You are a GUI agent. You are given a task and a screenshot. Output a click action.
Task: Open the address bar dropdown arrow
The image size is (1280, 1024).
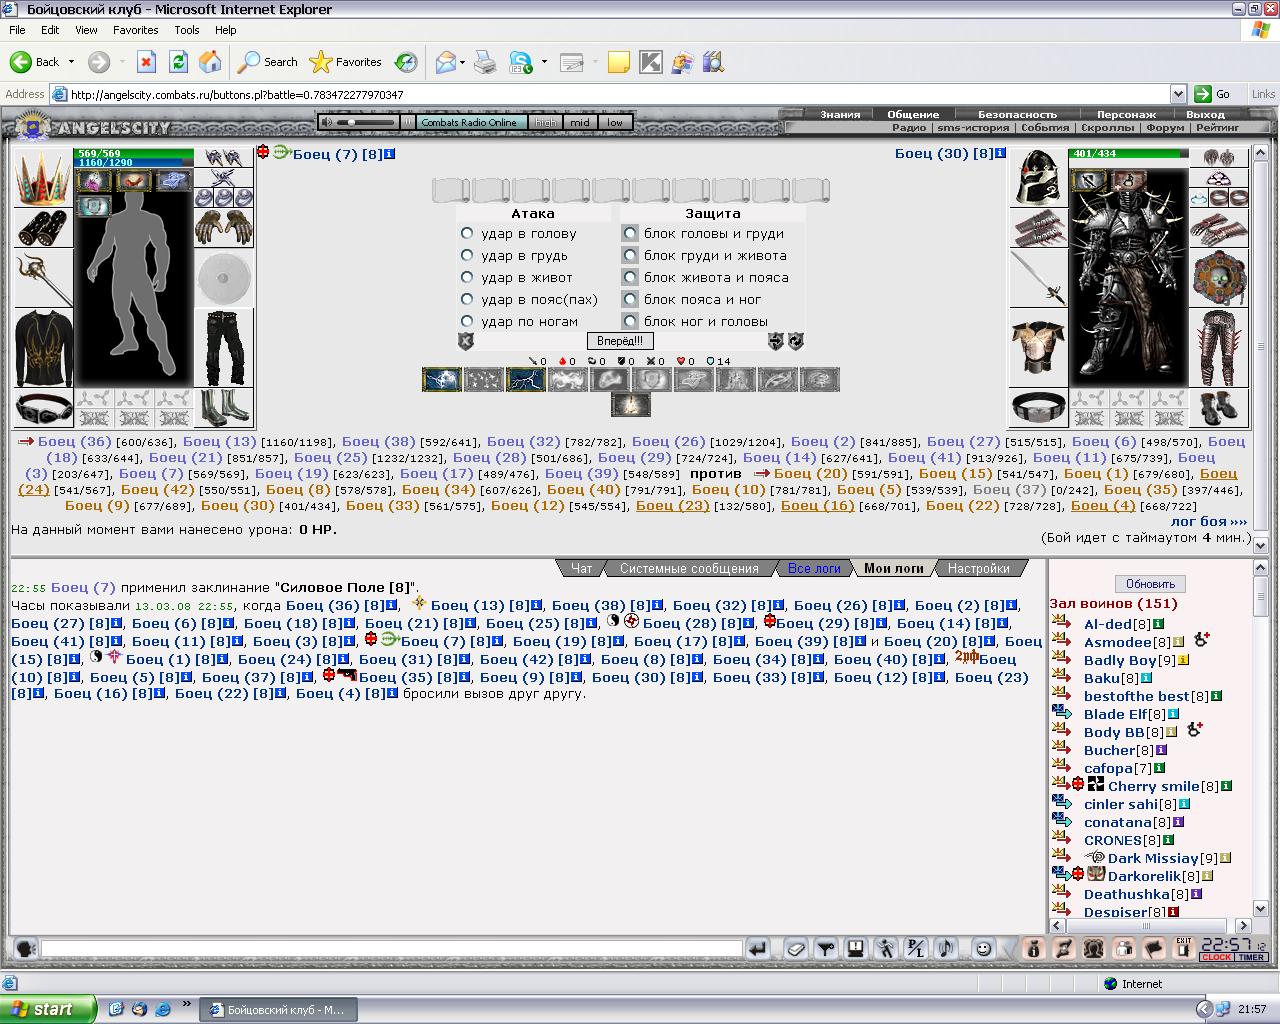coord(1177,94)
